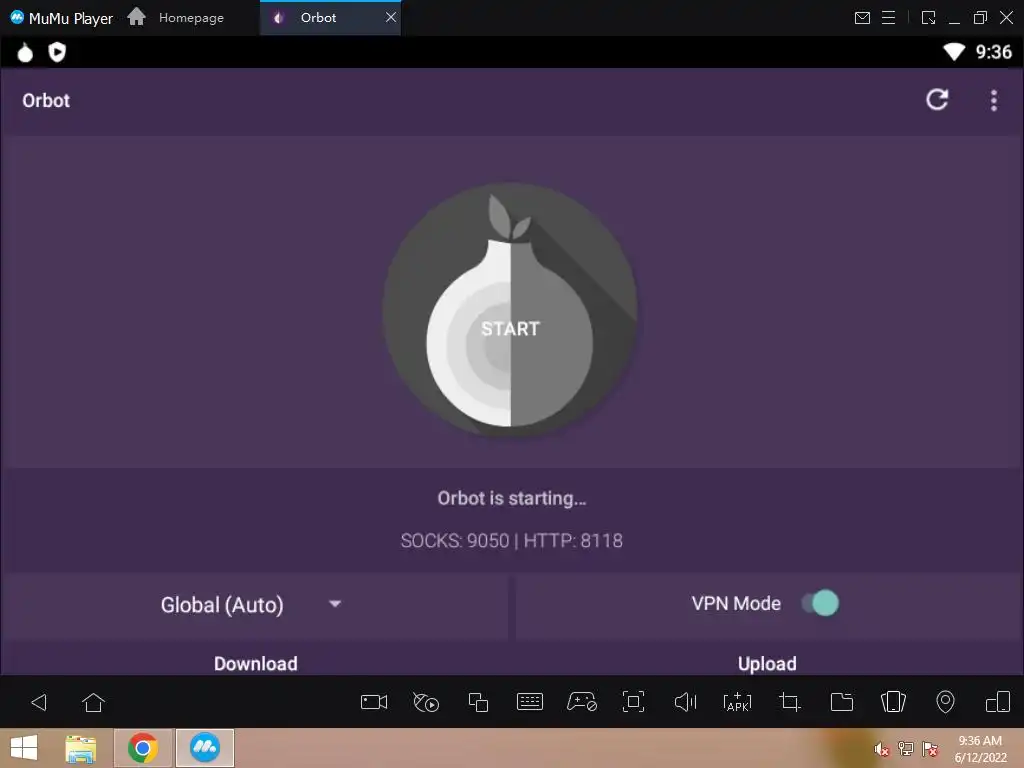Click the install APK icon
Screen dimensions: 1024x768
click(737, 702)
